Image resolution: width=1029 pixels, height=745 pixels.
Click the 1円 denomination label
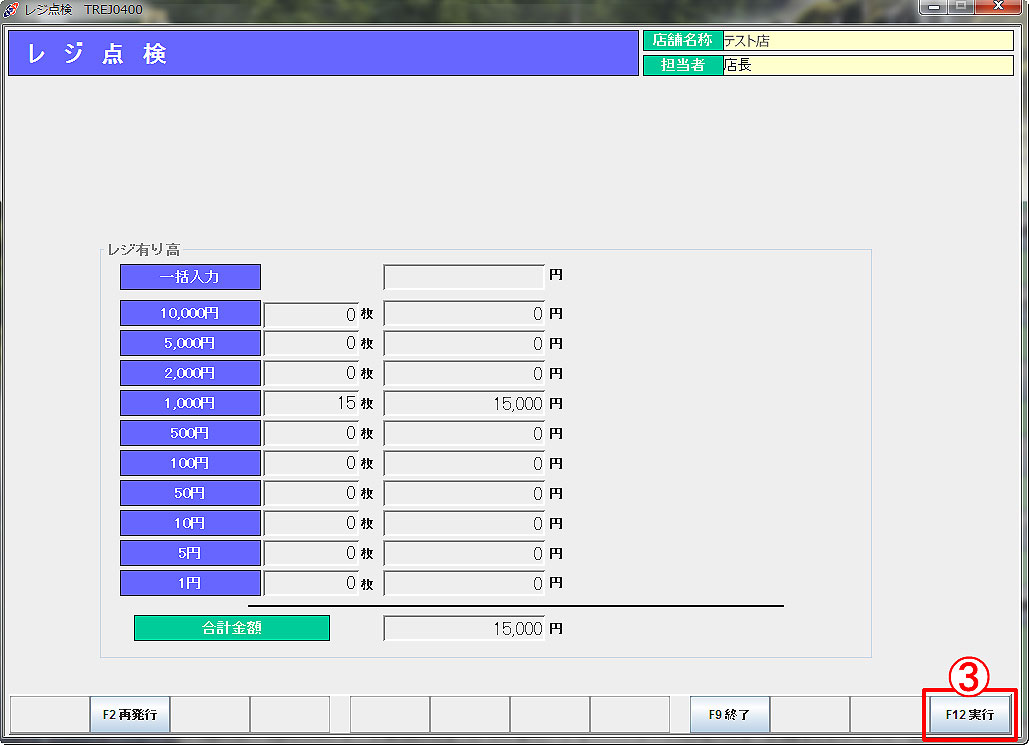190,583
